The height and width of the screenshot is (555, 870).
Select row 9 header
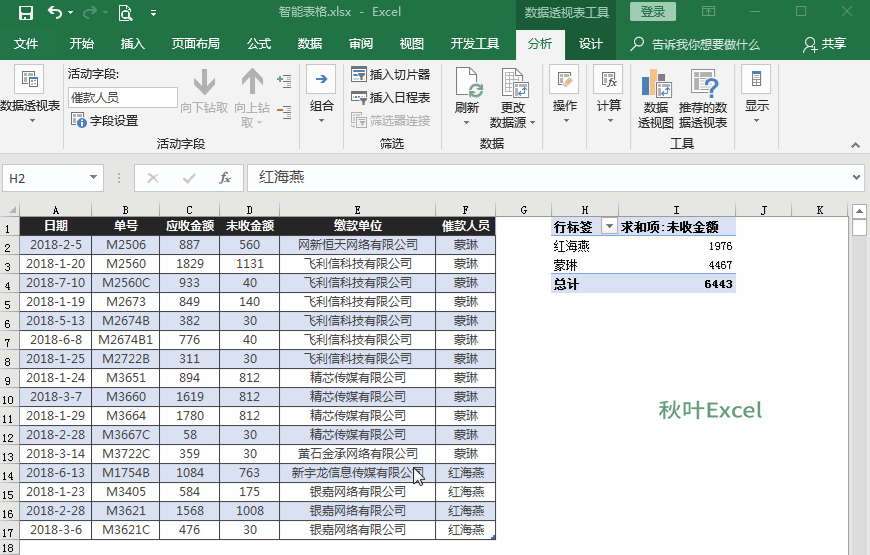coord(8,380)
